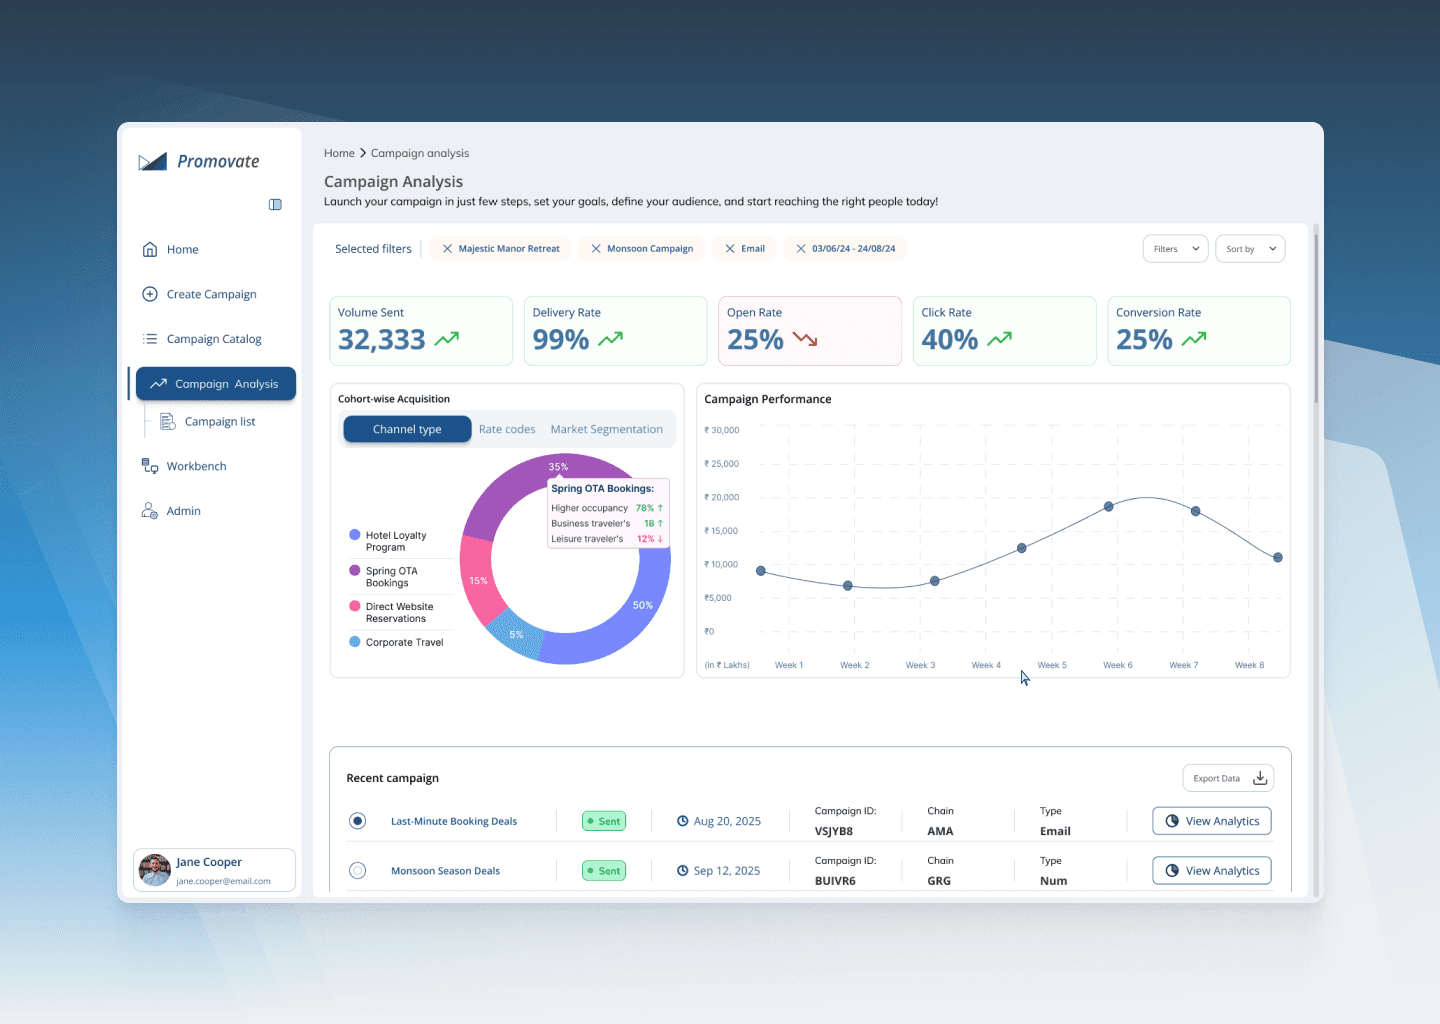
Task: Click the Sent status badge for Last-Minute Booking Deals
Action: tap(604, 821)
